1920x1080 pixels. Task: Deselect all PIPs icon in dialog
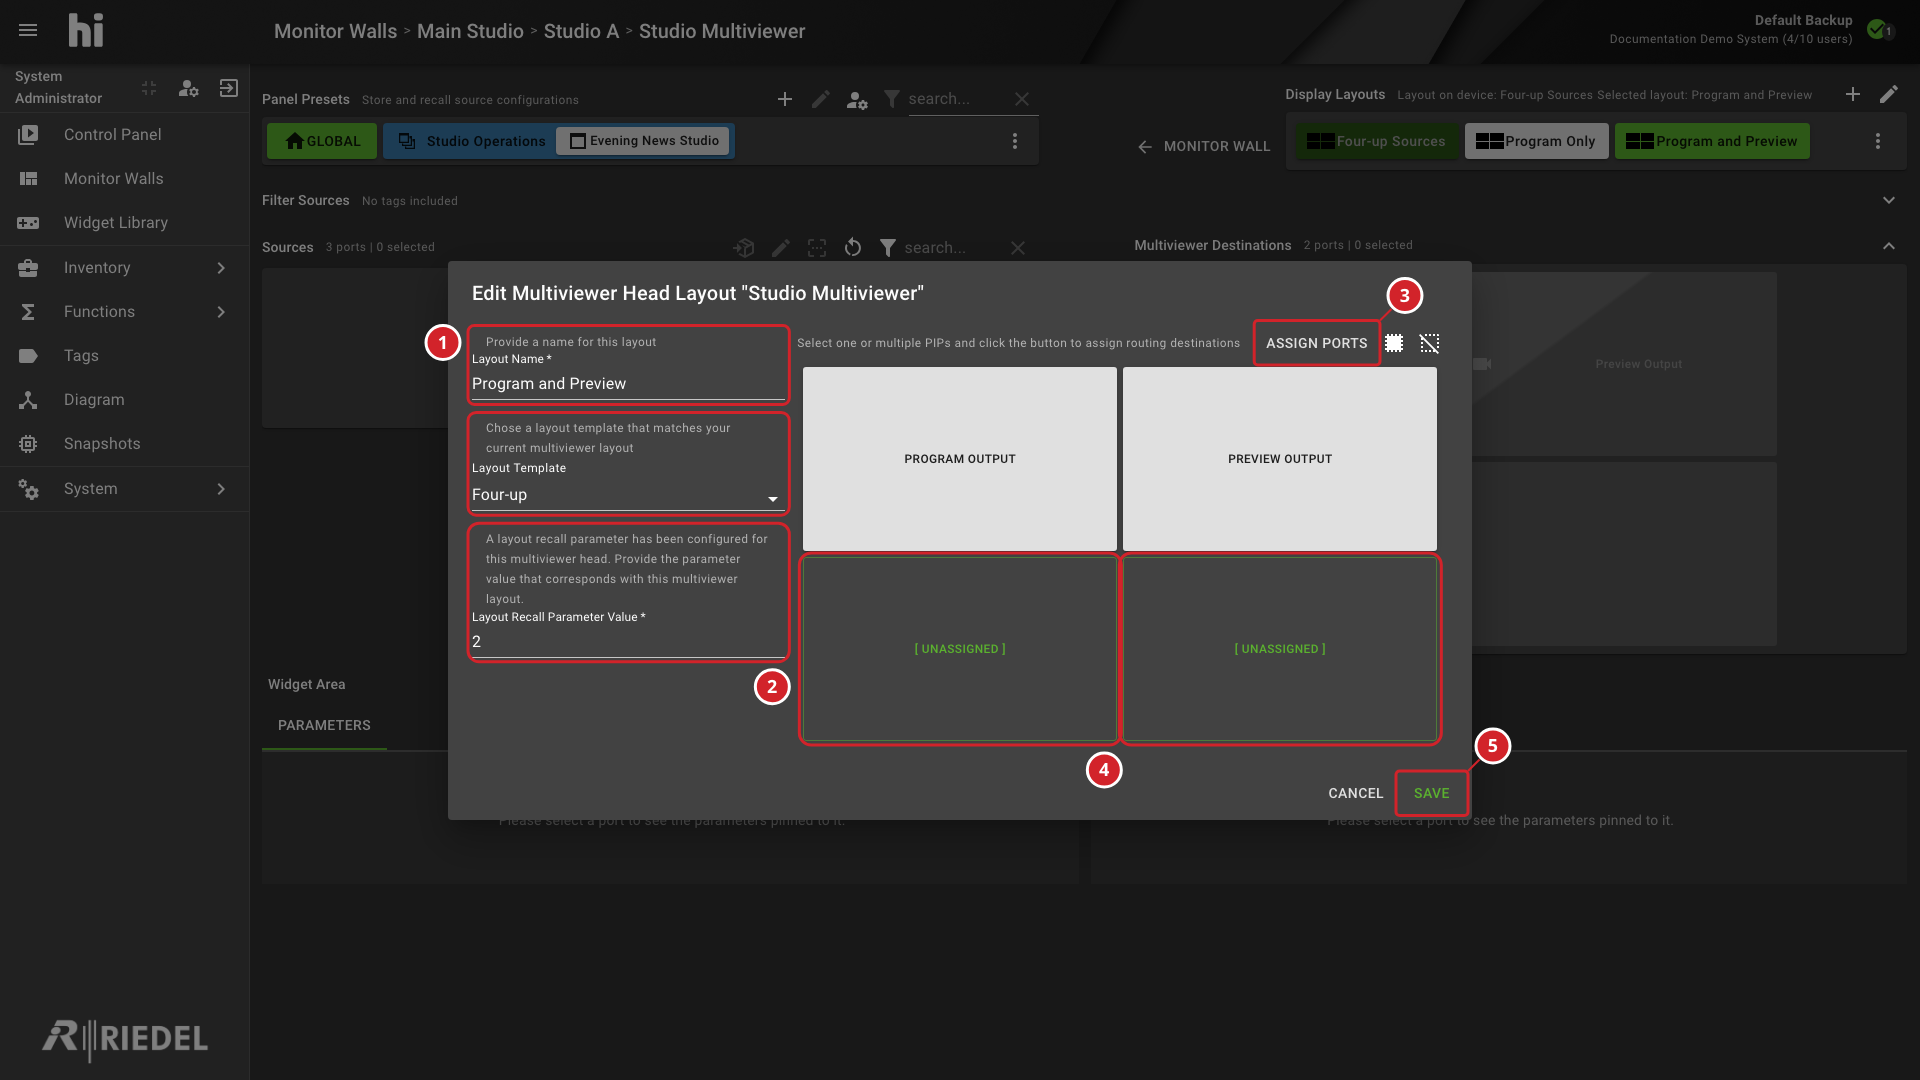coord(1430,343)
